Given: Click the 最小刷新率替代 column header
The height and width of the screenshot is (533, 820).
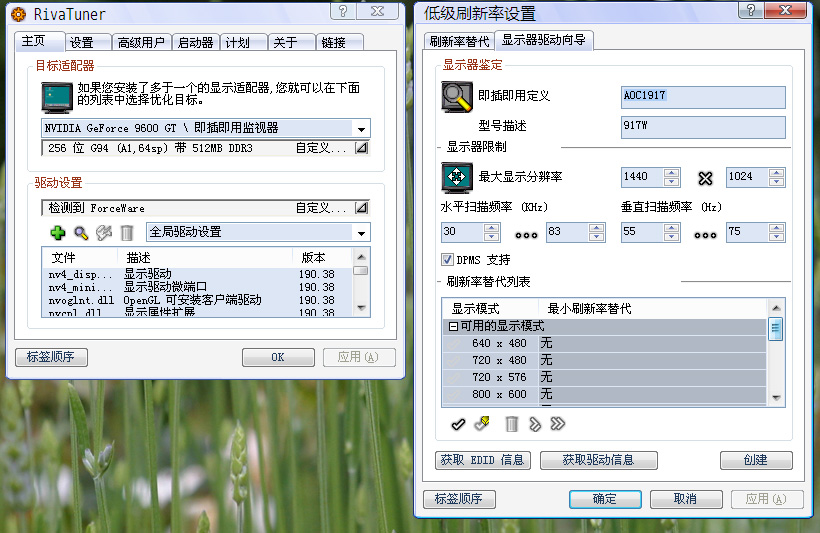Looking at the screenshot, I should point(653,309).
